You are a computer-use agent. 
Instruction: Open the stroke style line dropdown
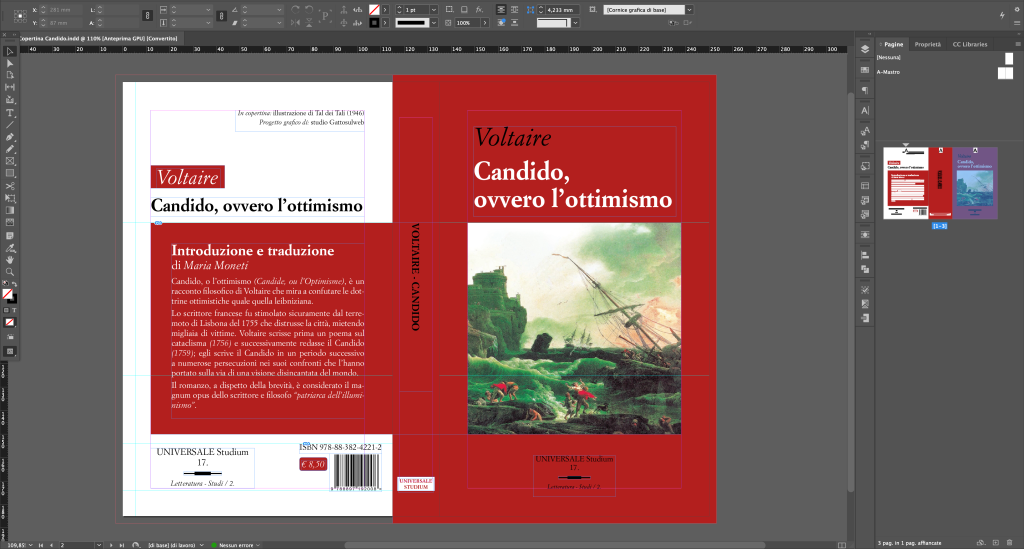433,23
